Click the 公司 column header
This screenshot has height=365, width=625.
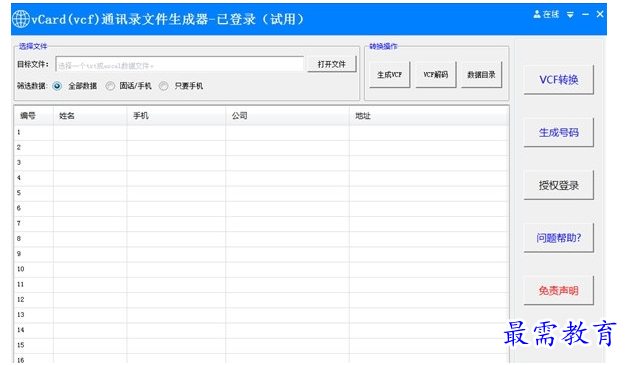(x=287, y=116)
